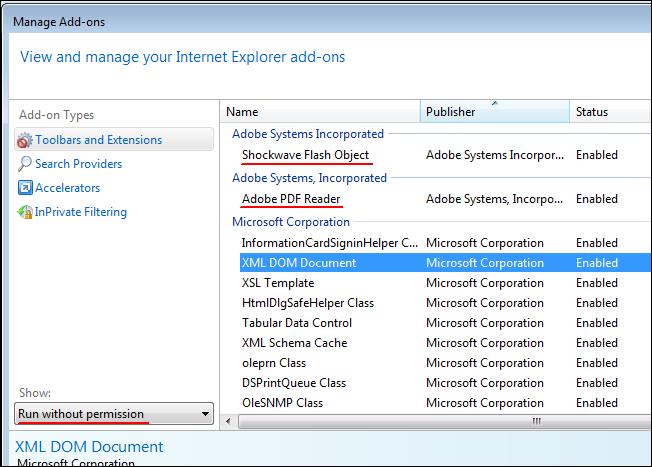Select the oleprn Class add-on

click(274, 363)
